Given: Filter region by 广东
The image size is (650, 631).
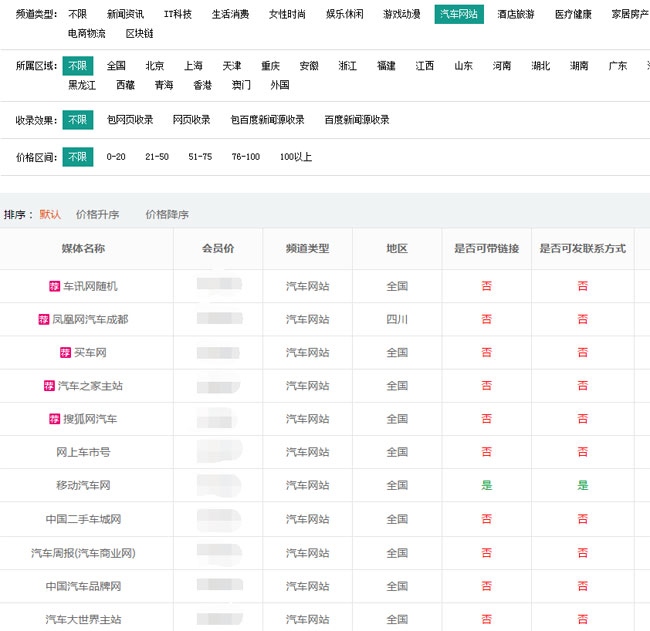Looking at the screenshot, I should [617, 66].
